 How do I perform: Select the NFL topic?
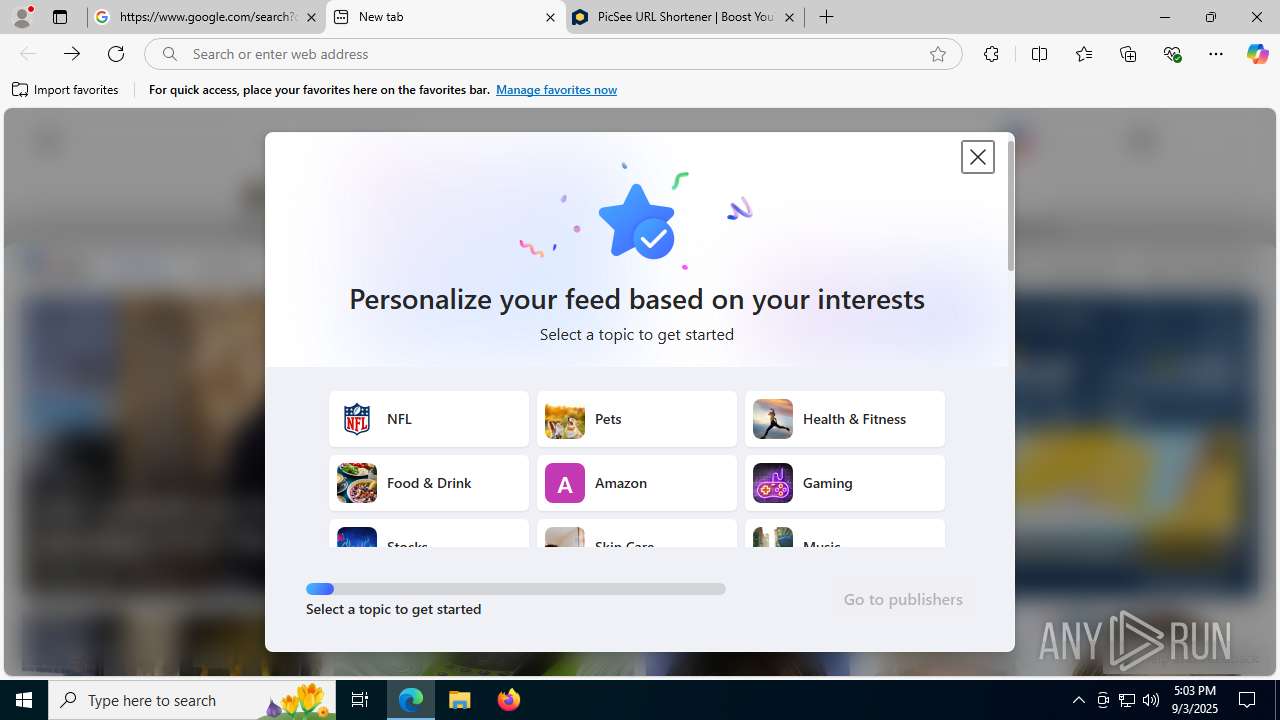[429, 419]
